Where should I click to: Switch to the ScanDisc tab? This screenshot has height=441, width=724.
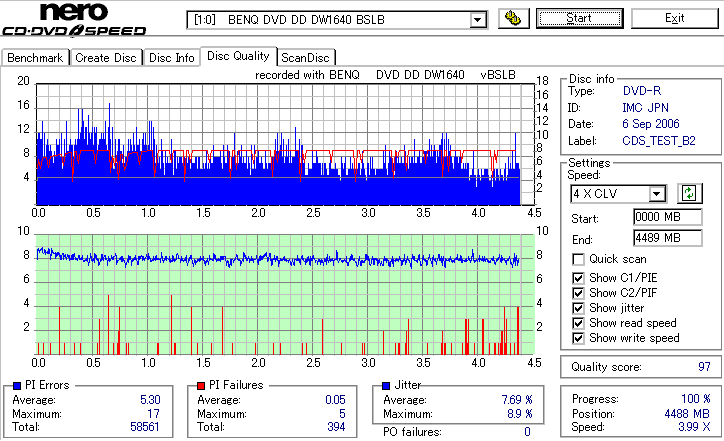(x=305, y=58)
